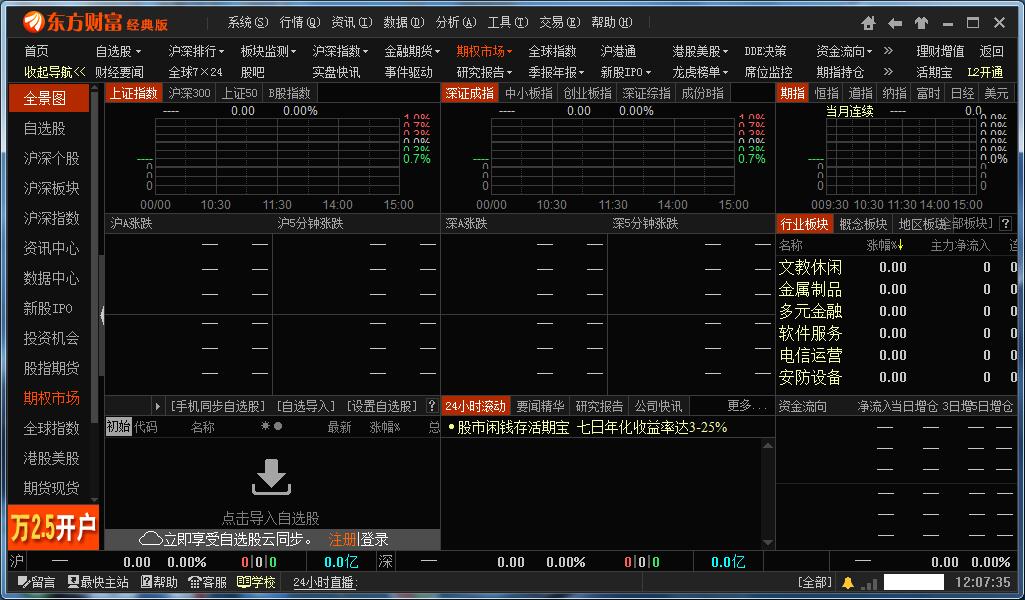The width and height of the screenshot is (1025, 600).
Task: Switch to the 创业板指 tab
Action: (588, 93)
